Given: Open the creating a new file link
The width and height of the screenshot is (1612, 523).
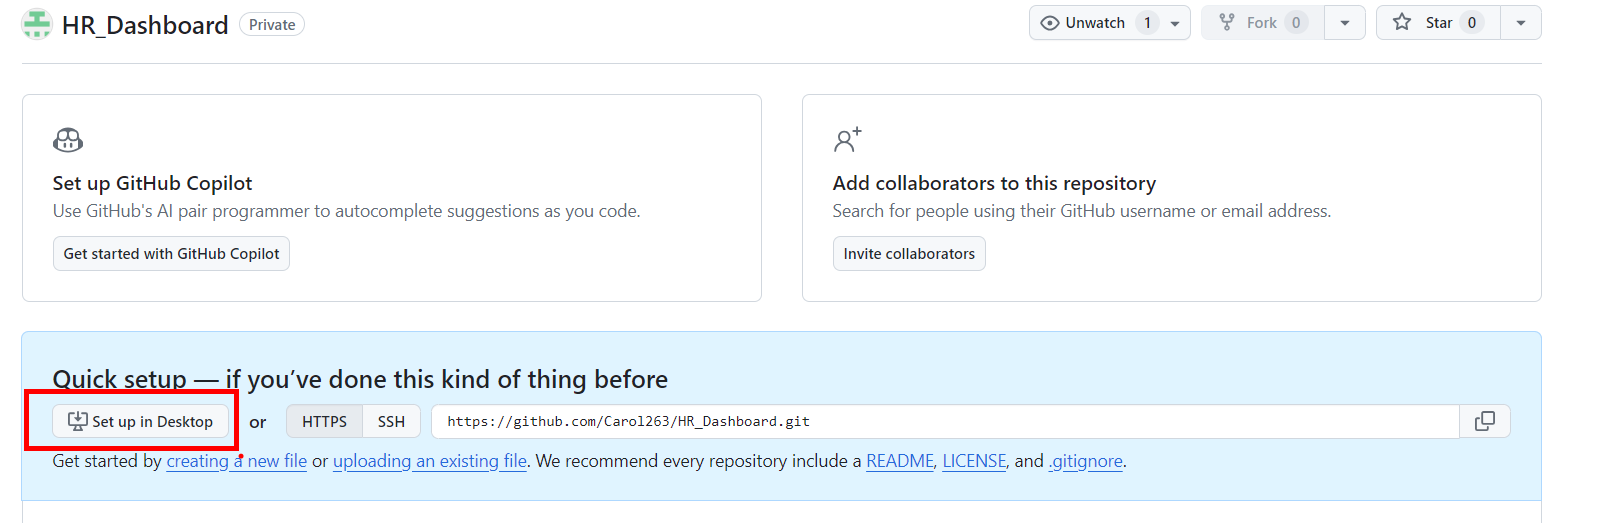Looking at the screenshot, I should point(236,461).
